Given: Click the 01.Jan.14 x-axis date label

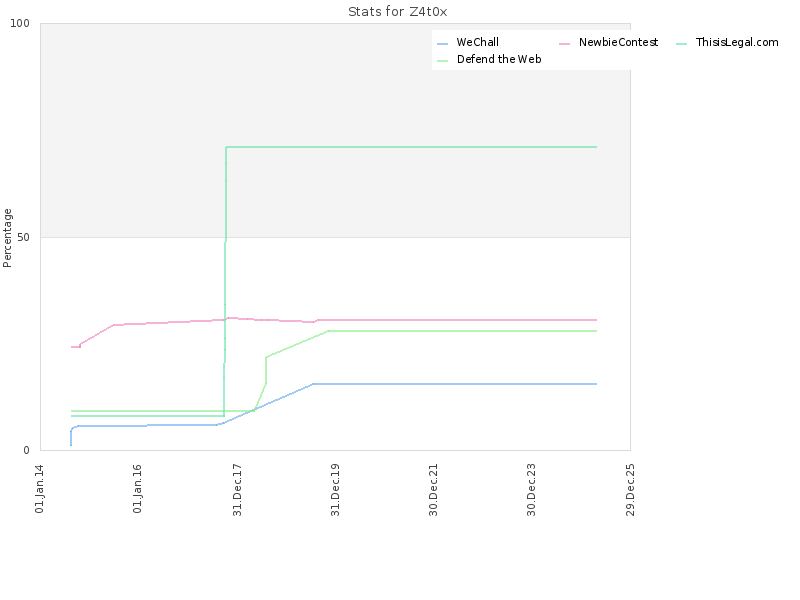Looking at the screenshot, I should tap(40, 488).
